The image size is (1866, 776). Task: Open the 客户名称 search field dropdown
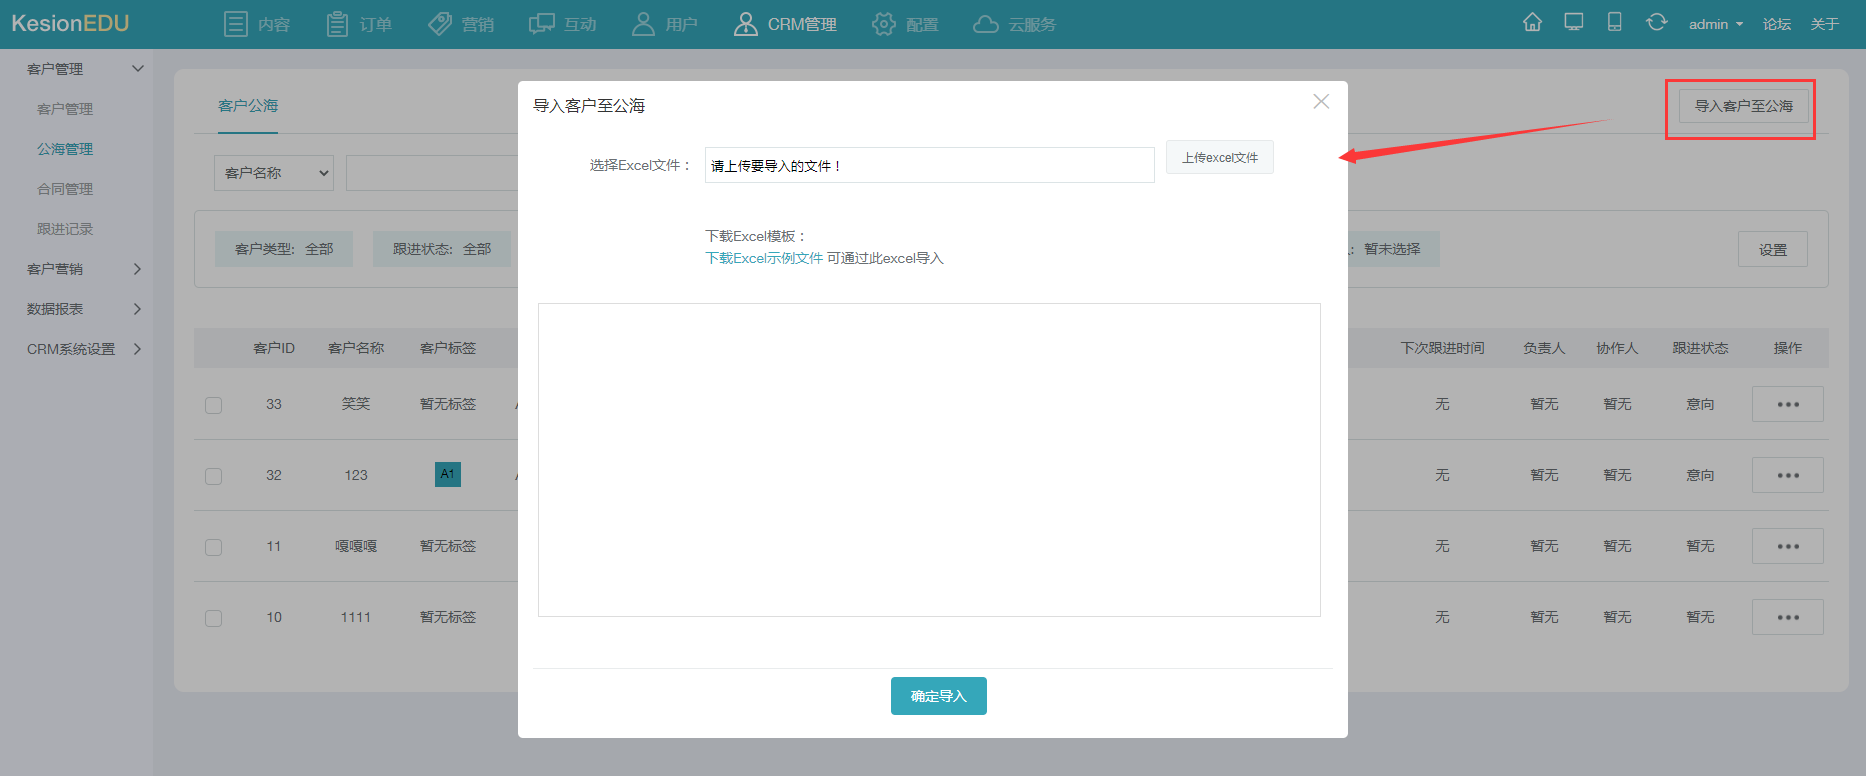(274, 173)
